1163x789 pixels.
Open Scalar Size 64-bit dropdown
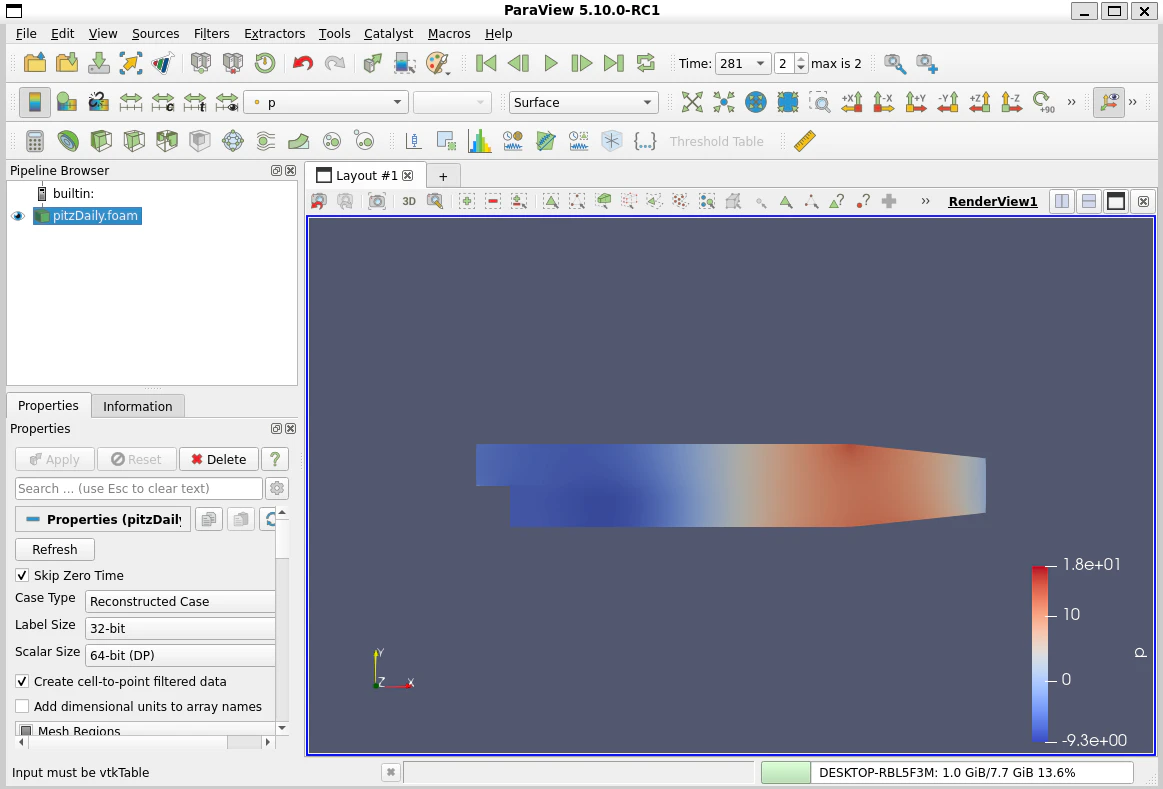pyautogui.click(x=180, y=655)
